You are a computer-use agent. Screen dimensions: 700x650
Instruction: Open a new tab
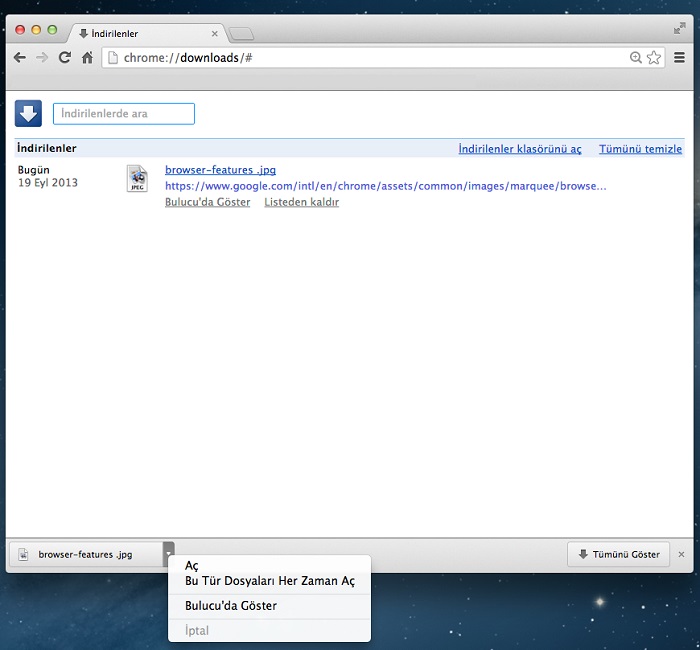pos(241,33)
